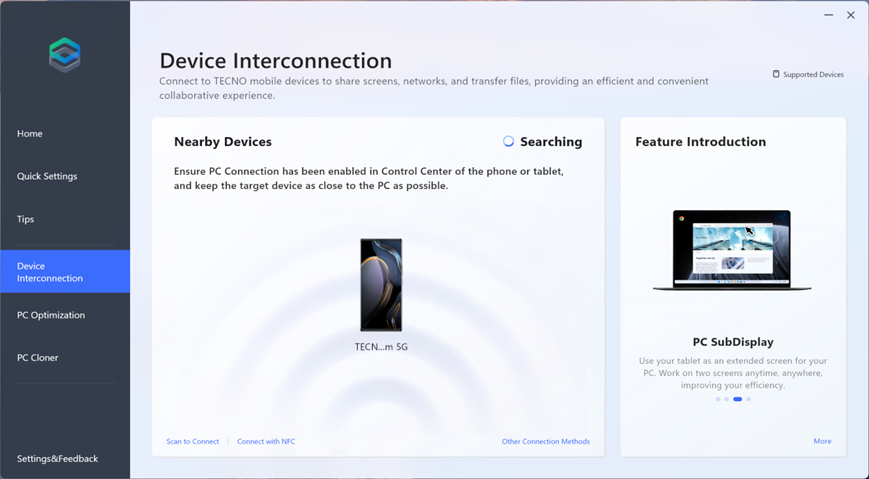
Task: Click the Searching spinner icon
Action: point(508,142)
